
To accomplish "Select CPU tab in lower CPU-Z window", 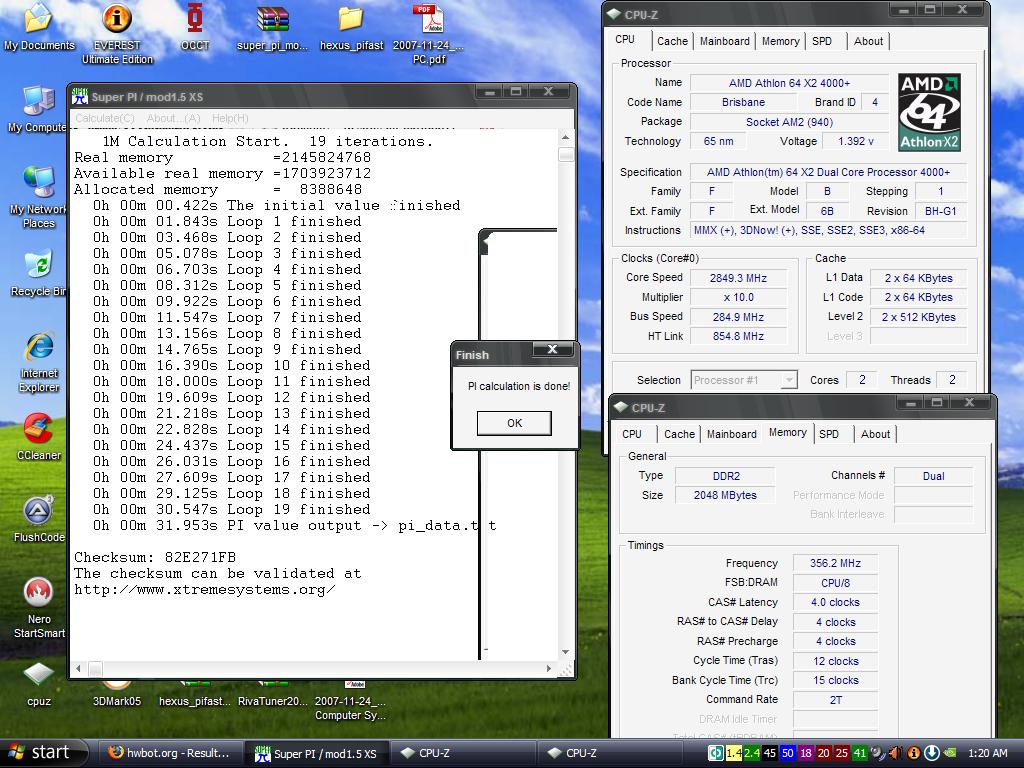I will coord(632,434).
